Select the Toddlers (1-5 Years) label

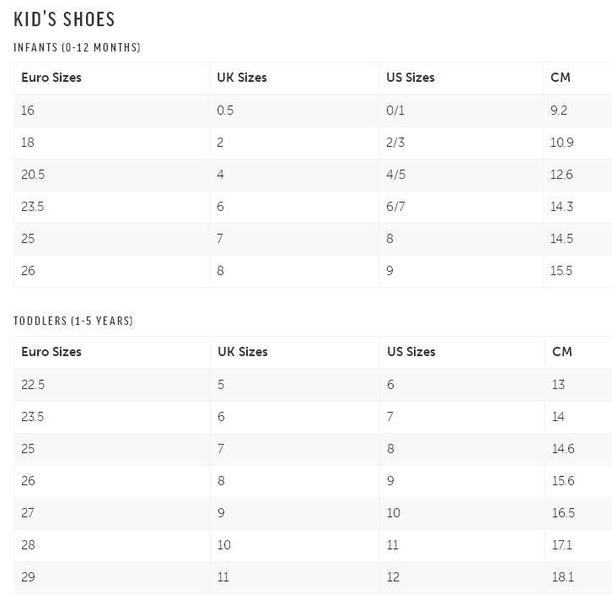click(x=73, y=321)
